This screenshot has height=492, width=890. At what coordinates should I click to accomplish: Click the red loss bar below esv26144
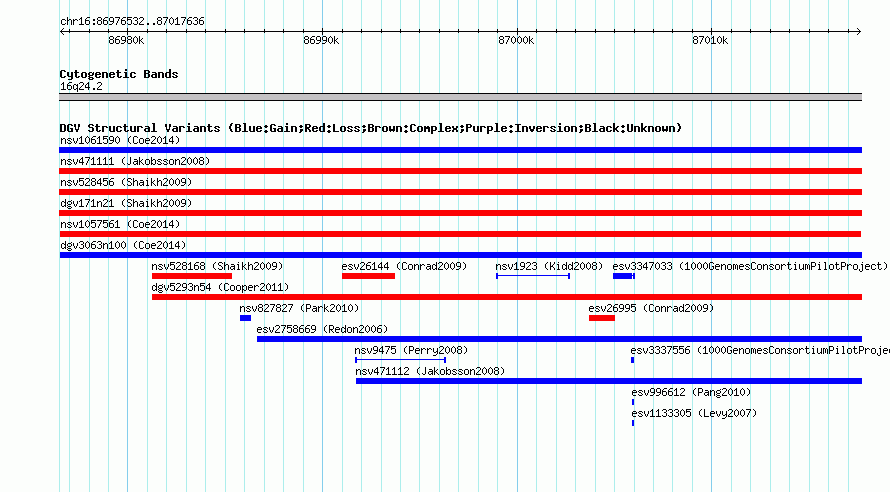point(368,276)
